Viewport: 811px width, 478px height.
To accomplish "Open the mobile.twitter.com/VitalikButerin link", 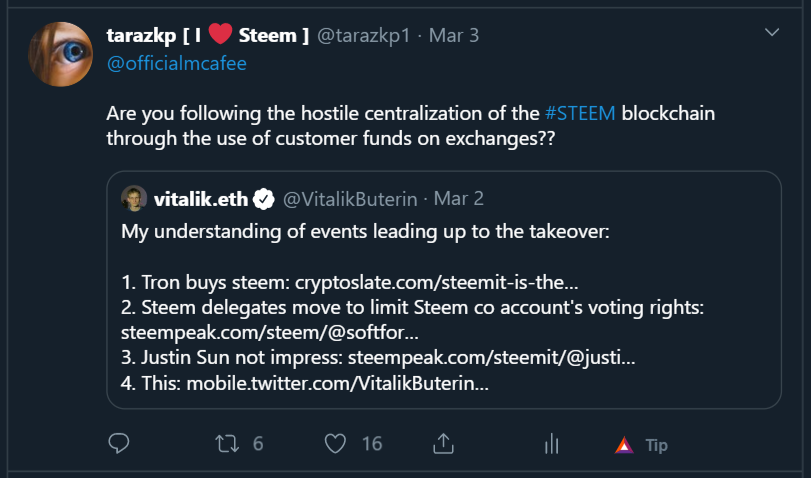I will click(x=331, y=383).
